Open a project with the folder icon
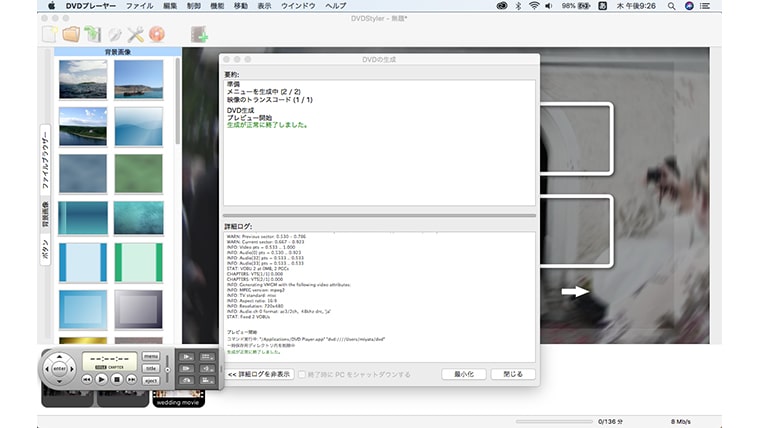Screen dimensions: 760x428 [x=71, y=34]
